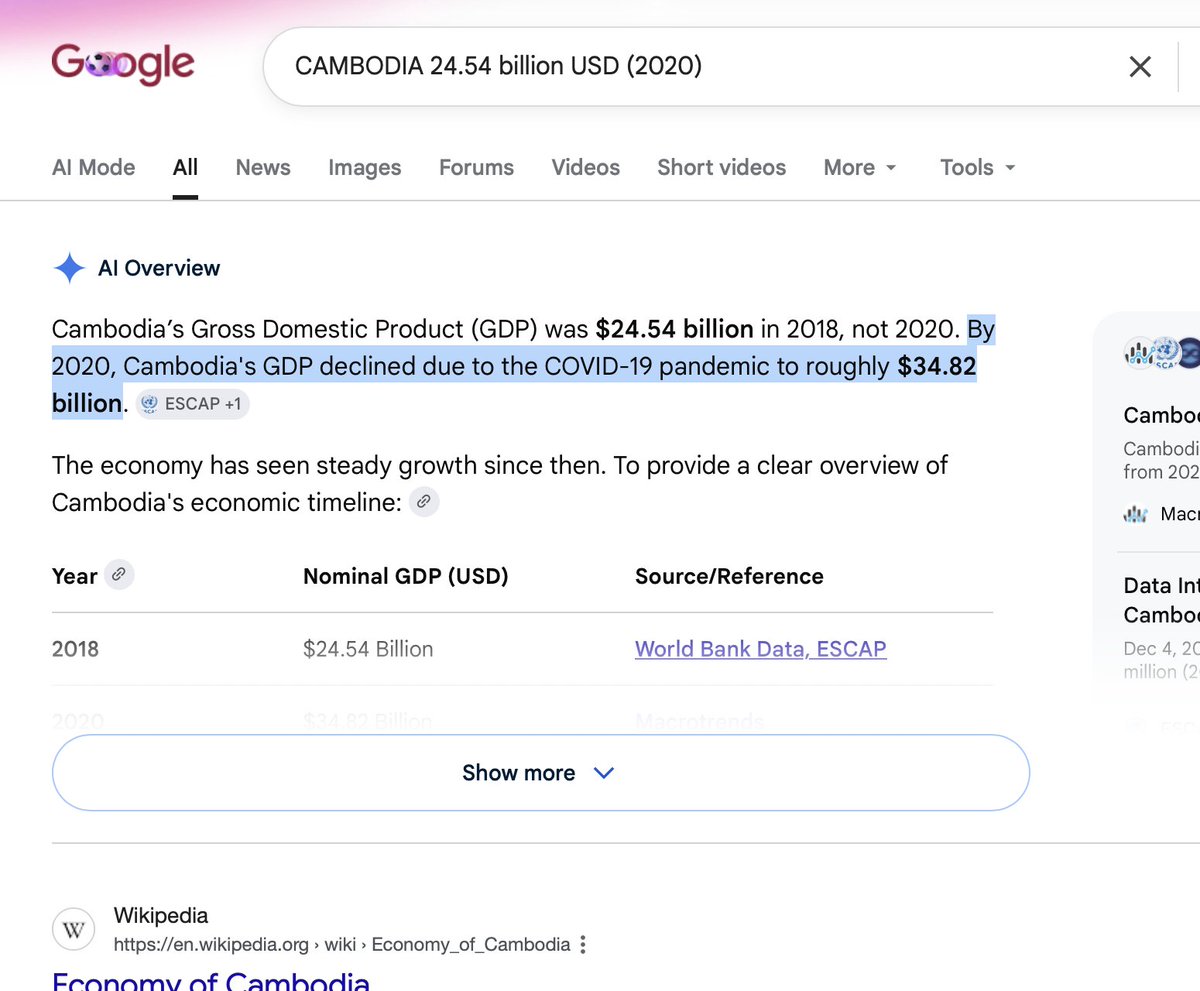Expand the More search filters menu
The height and width of the screenshot is (991, 1200).
pos(860,167)
